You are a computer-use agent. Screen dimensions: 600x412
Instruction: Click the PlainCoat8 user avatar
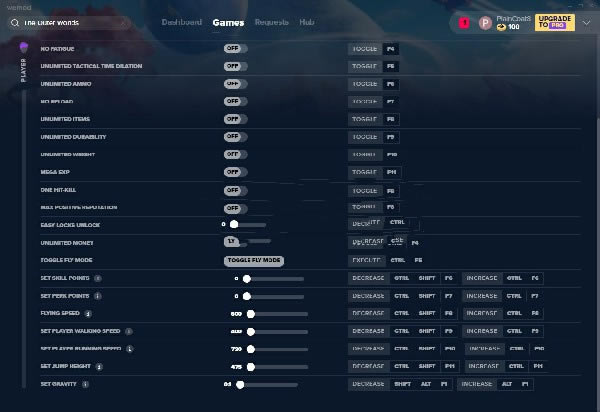click(485, 22)
